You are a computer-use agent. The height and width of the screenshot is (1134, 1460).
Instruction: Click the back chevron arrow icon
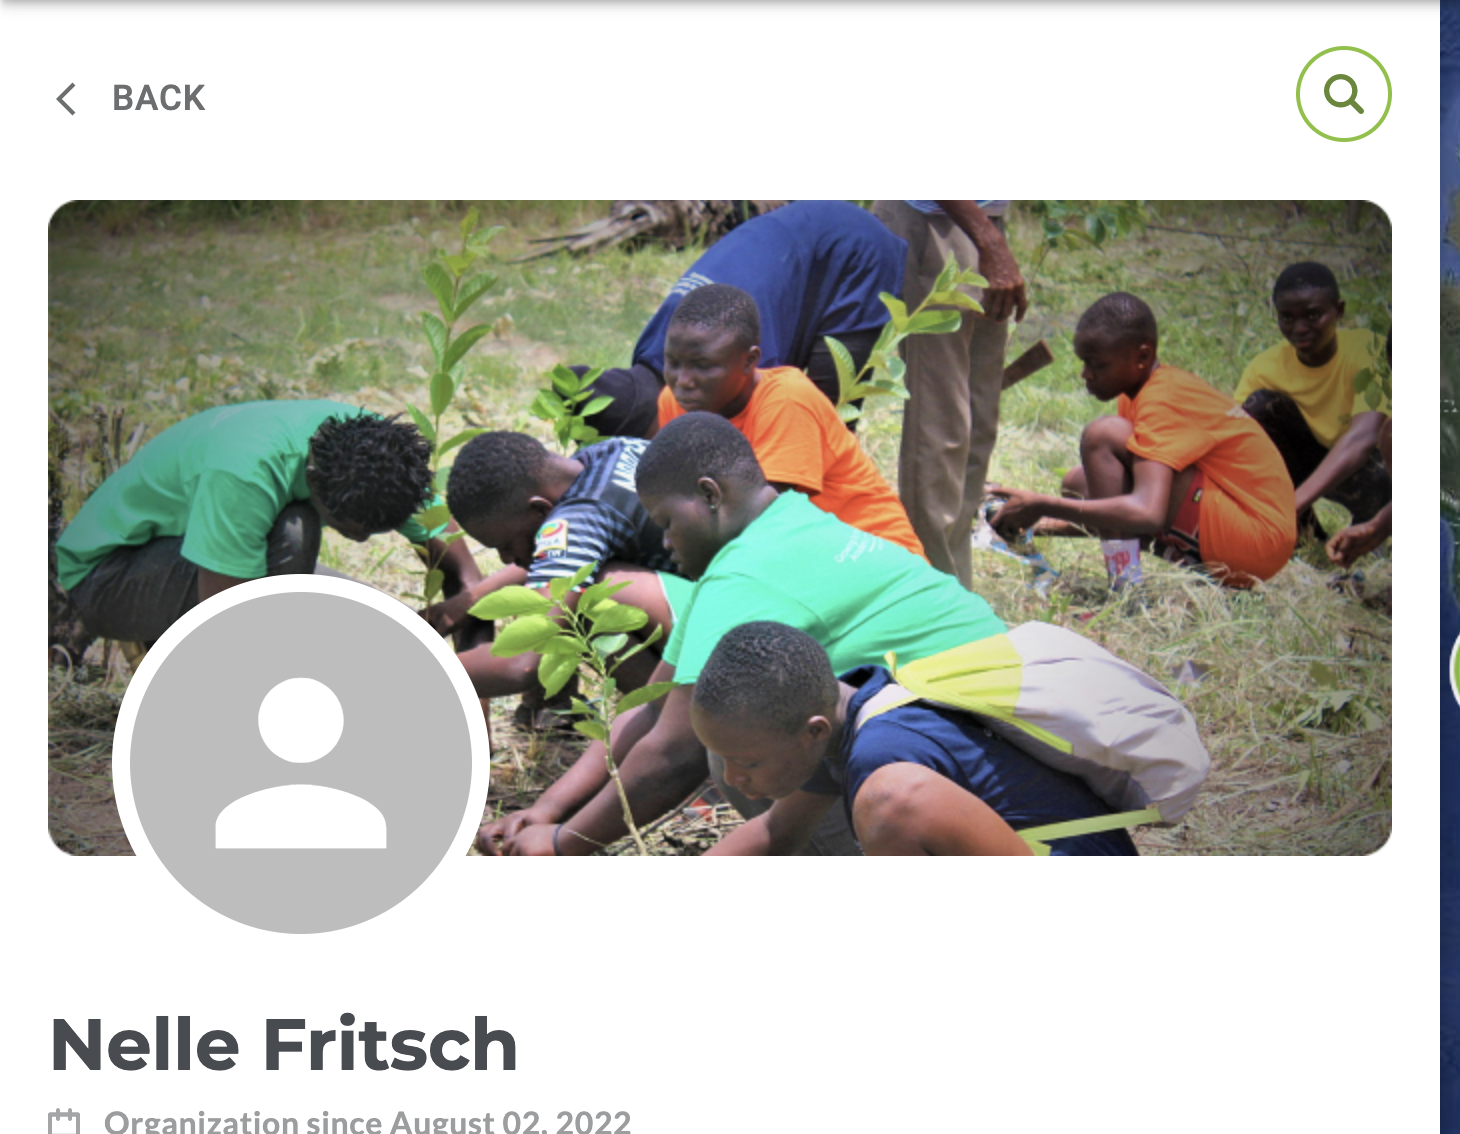(66, 99)
